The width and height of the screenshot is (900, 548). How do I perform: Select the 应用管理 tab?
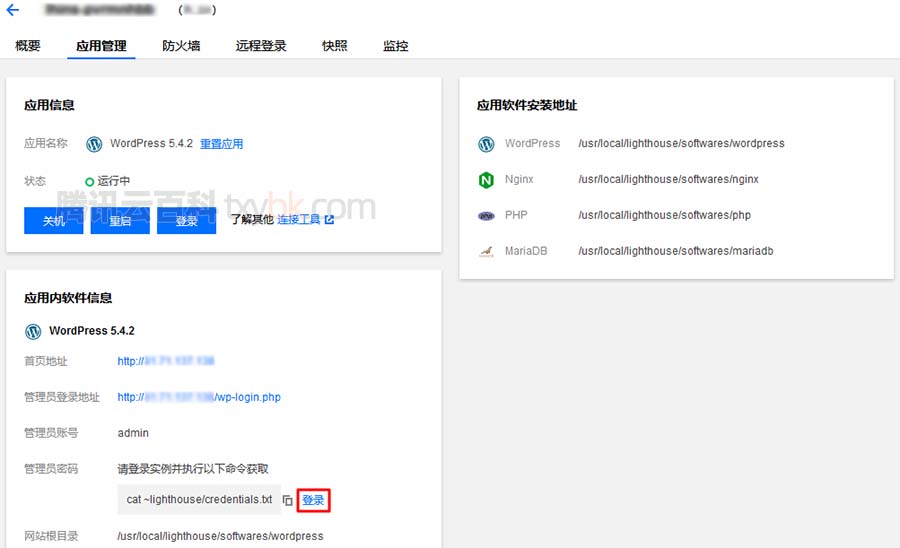pos(101,46)
